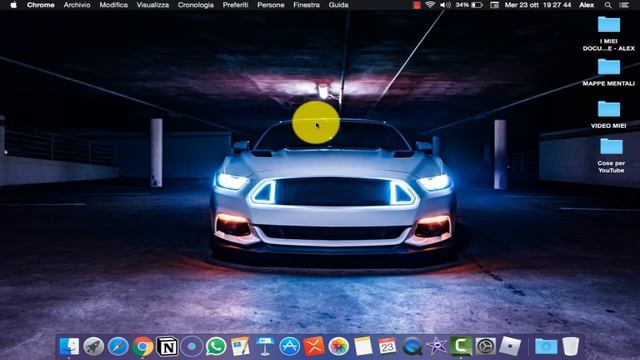Open the I MIEI DOCU...E - ALEX folder

(609, 33)
